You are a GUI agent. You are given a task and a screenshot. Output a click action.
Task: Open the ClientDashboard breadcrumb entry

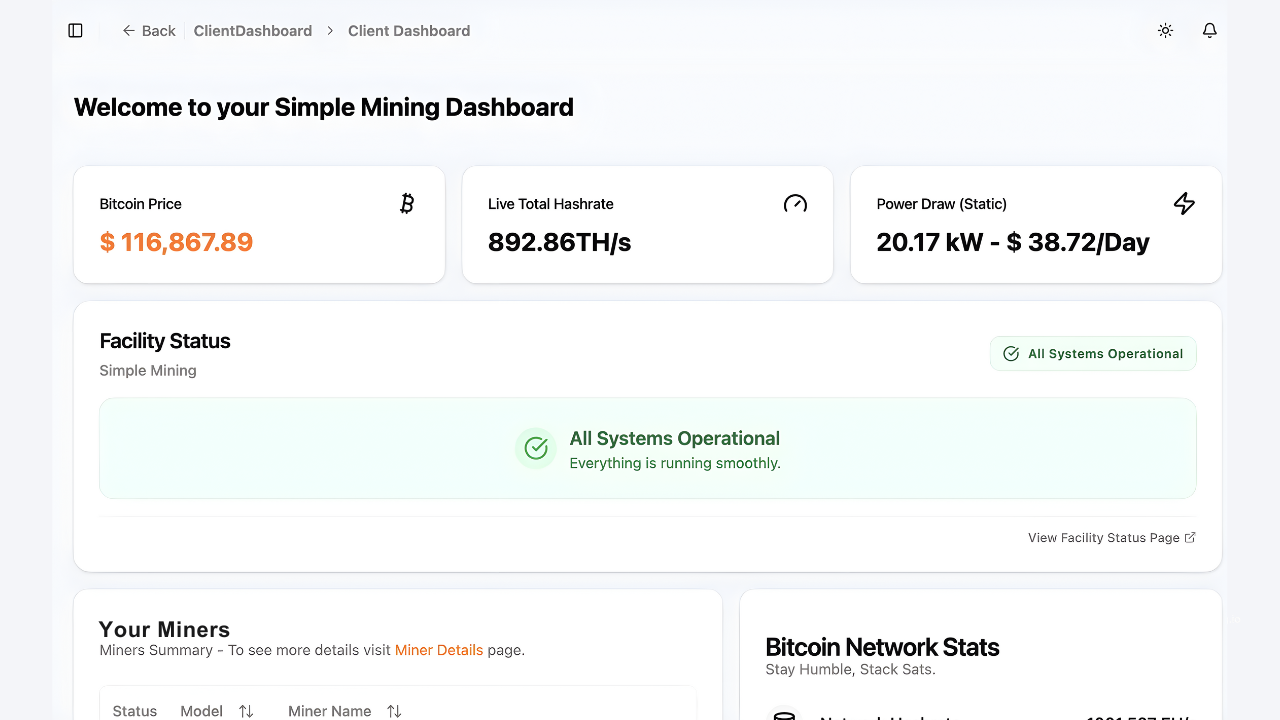253,31
